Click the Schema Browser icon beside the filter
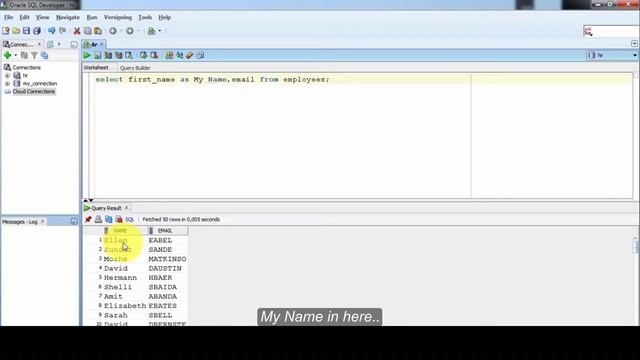 click(44, 56)
